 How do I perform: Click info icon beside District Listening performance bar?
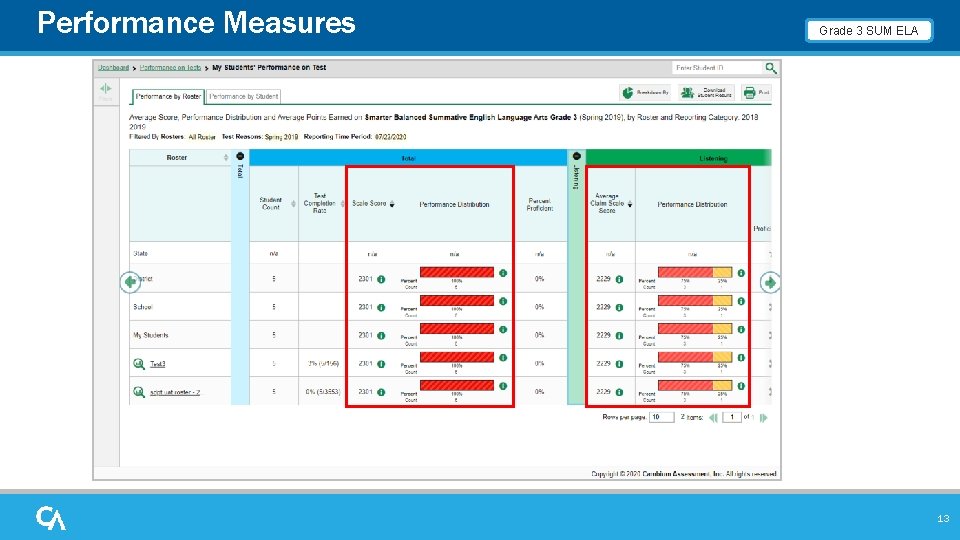tap(741, 273)
